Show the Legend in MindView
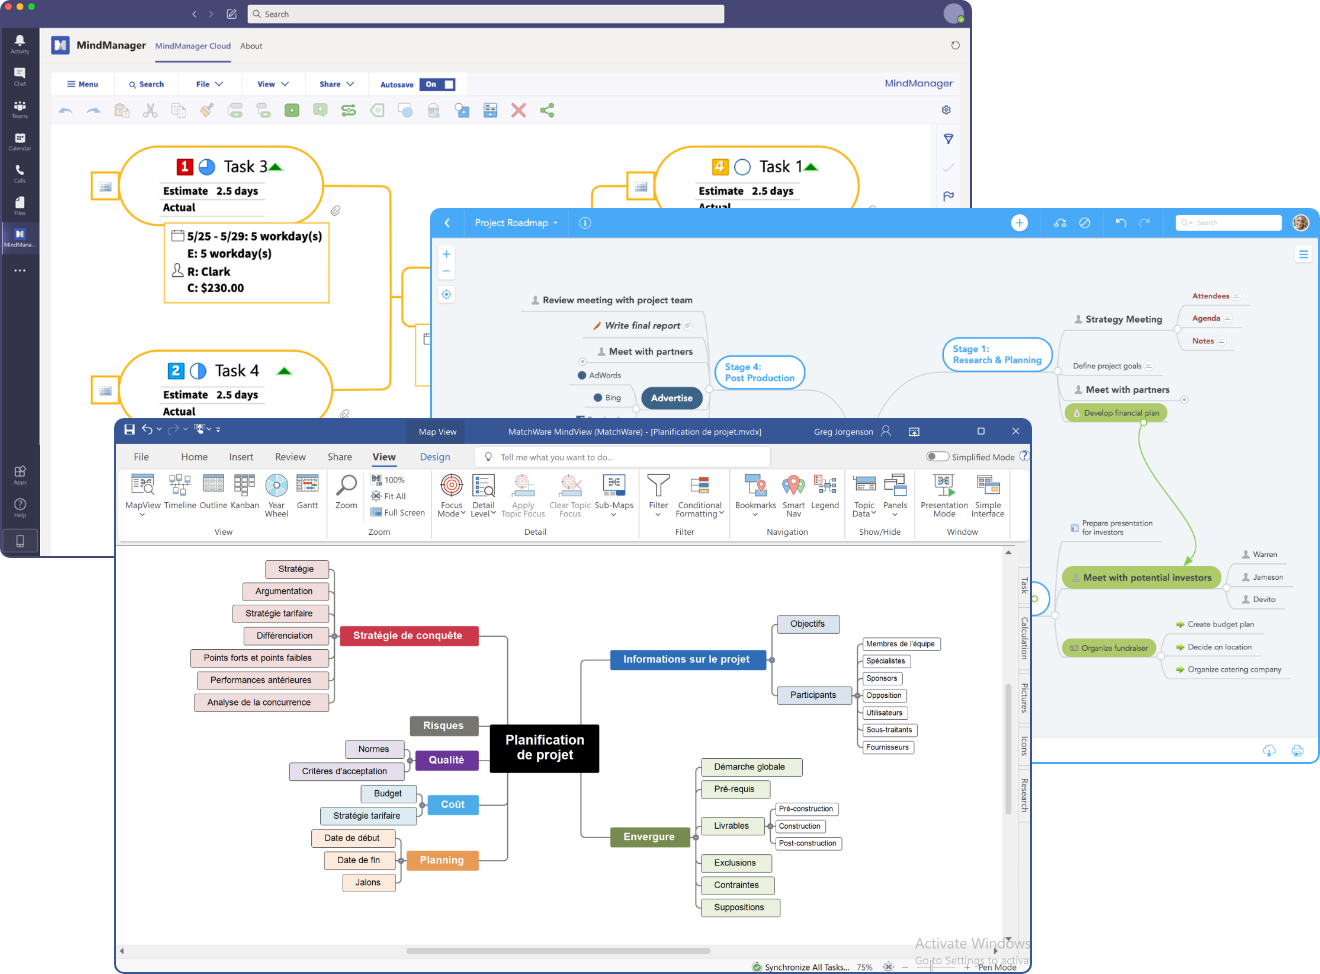Image resolution: width=1320 pixels, height=974 pixels. click(825, 492)
